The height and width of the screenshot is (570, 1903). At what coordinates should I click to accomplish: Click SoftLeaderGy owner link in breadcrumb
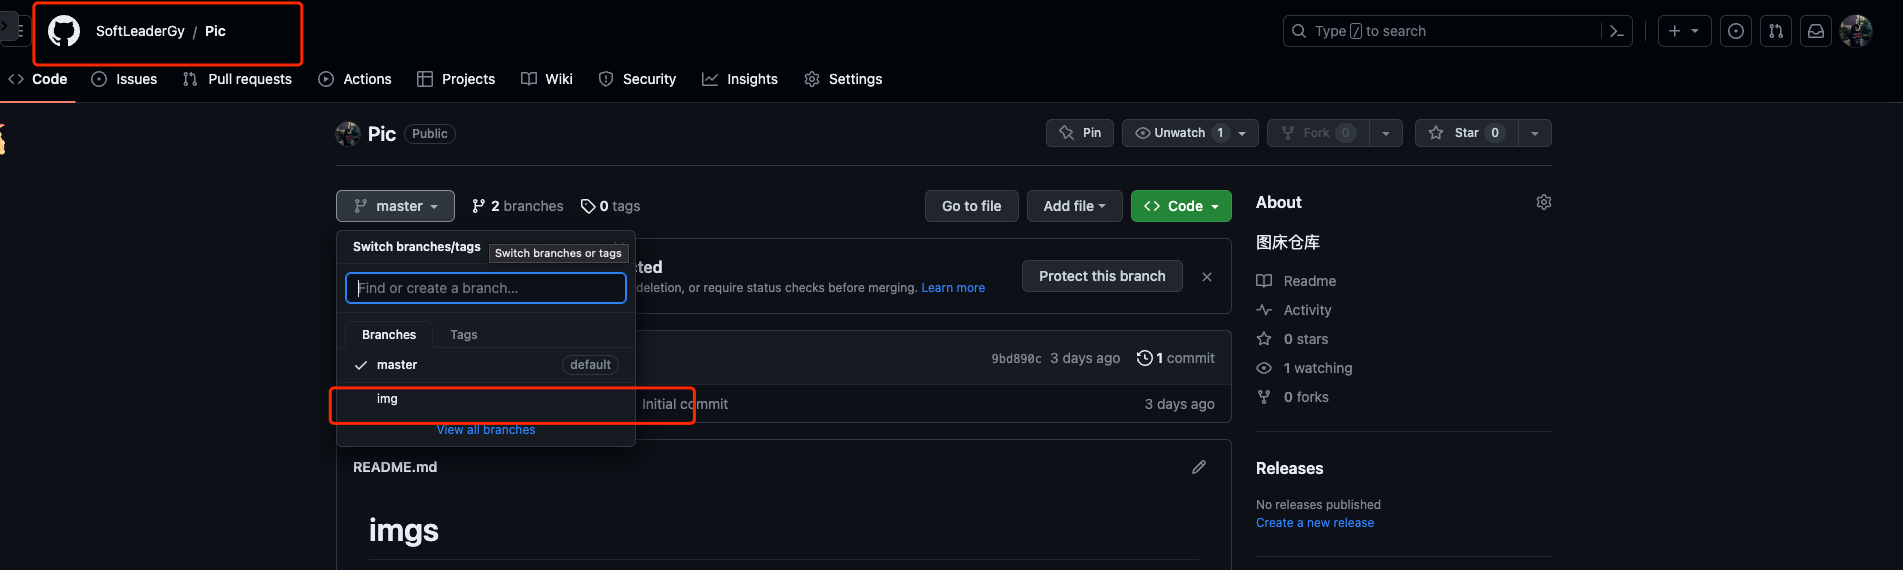[140, 31]
